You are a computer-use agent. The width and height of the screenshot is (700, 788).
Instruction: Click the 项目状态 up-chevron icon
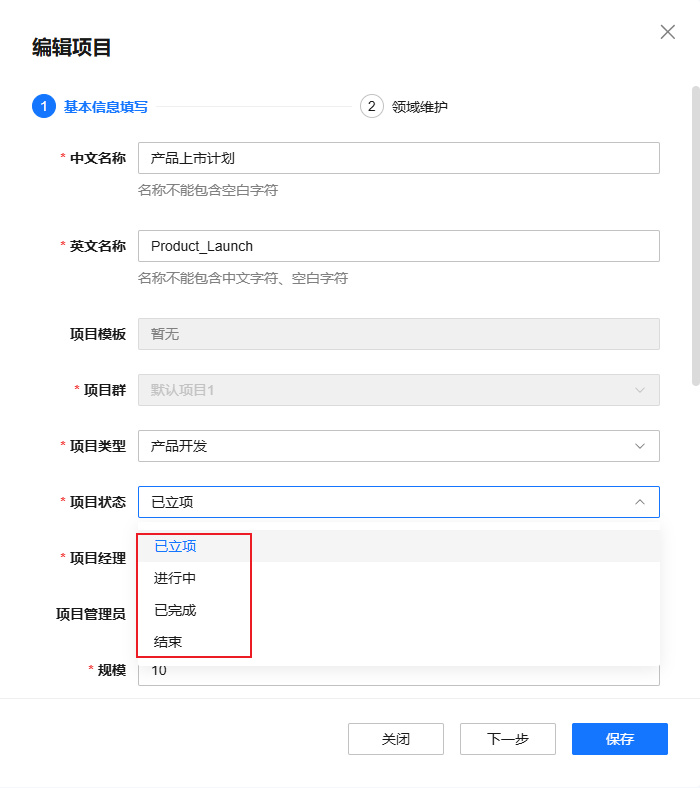click(x=640, y=502)
